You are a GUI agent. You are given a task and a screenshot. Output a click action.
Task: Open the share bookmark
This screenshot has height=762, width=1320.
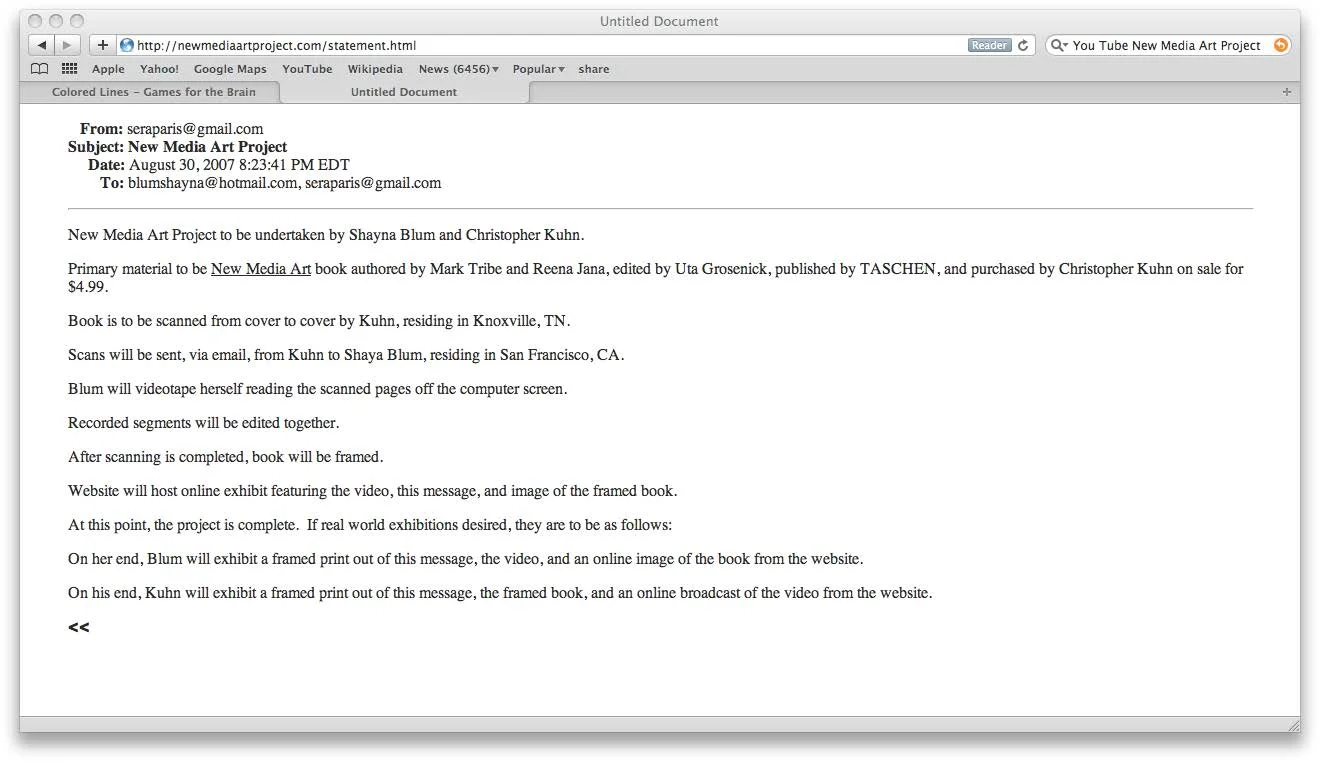click(593, 69)
